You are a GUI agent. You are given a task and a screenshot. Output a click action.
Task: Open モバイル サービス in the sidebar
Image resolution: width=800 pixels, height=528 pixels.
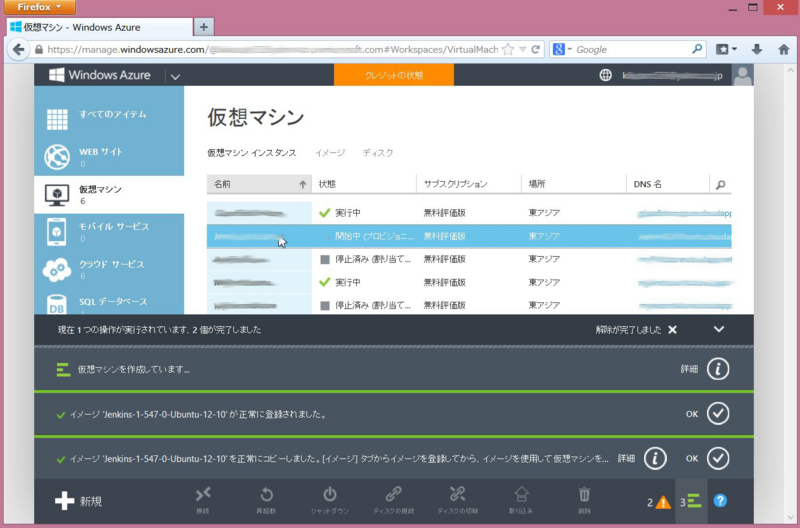tap(109, 232)
